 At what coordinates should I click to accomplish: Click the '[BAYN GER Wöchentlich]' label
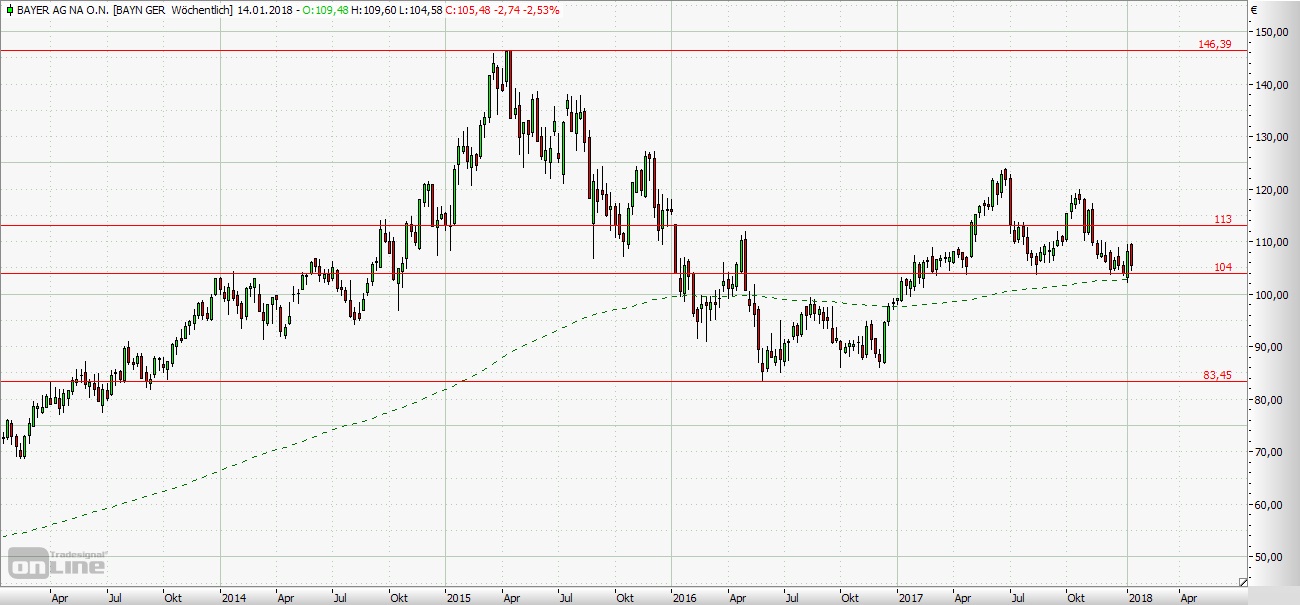173,10
